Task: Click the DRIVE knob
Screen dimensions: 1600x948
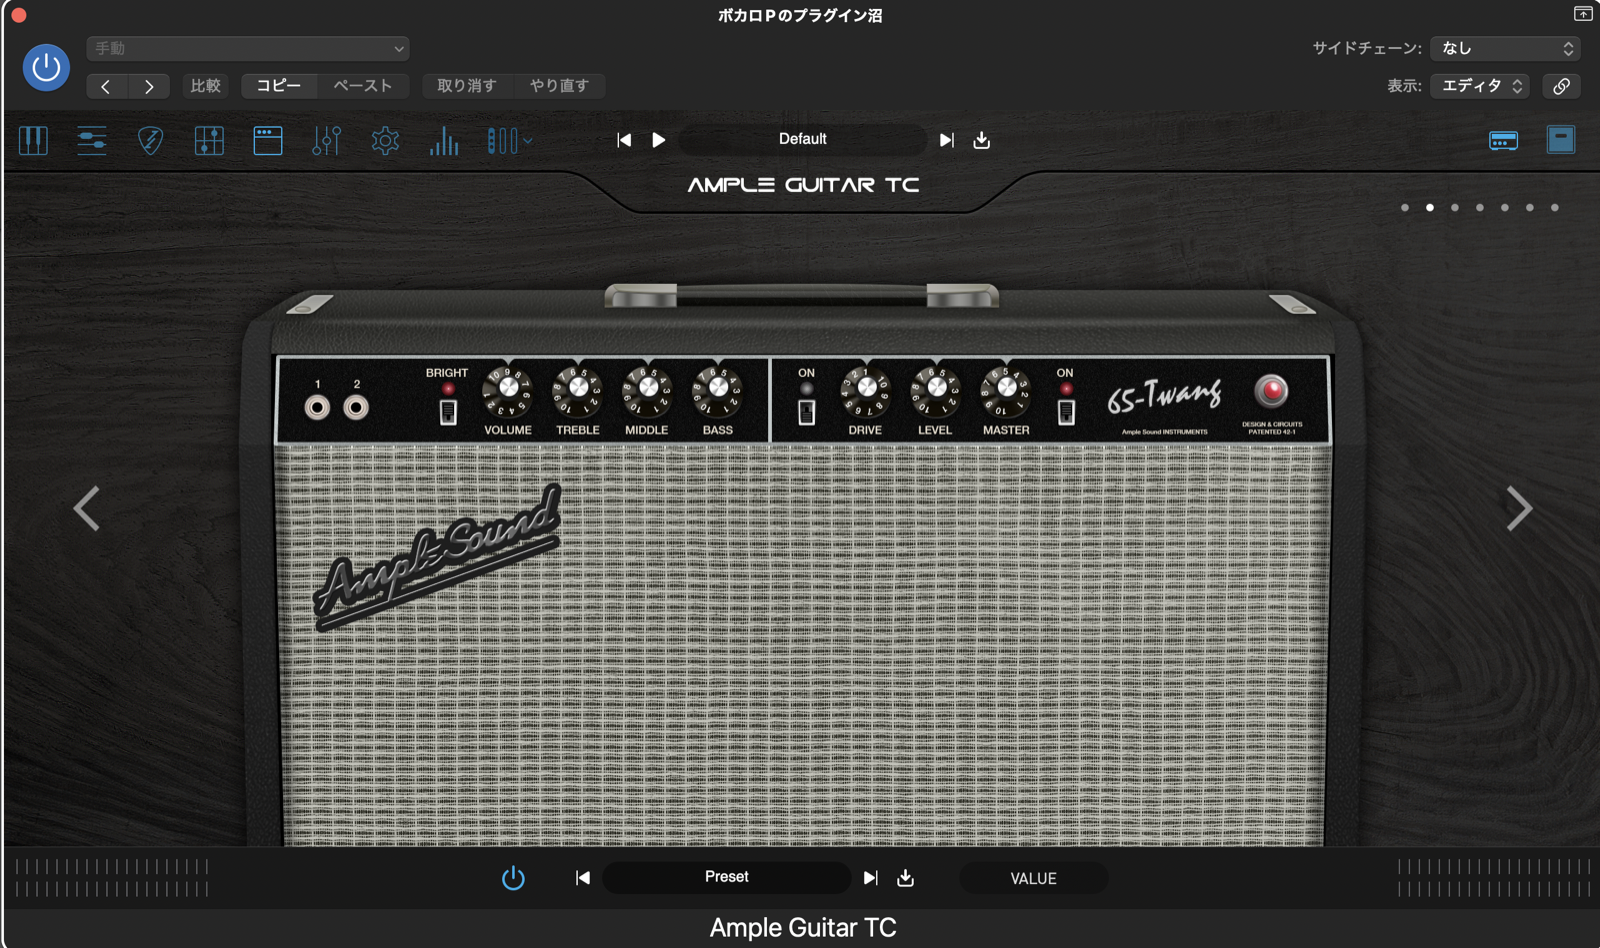Action: tap(866, 391)
